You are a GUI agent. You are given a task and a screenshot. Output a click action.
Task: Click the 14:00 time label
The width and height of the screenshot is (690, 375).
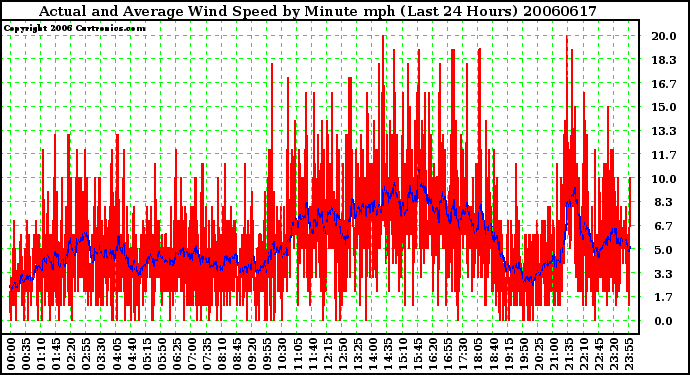(372, 354)
